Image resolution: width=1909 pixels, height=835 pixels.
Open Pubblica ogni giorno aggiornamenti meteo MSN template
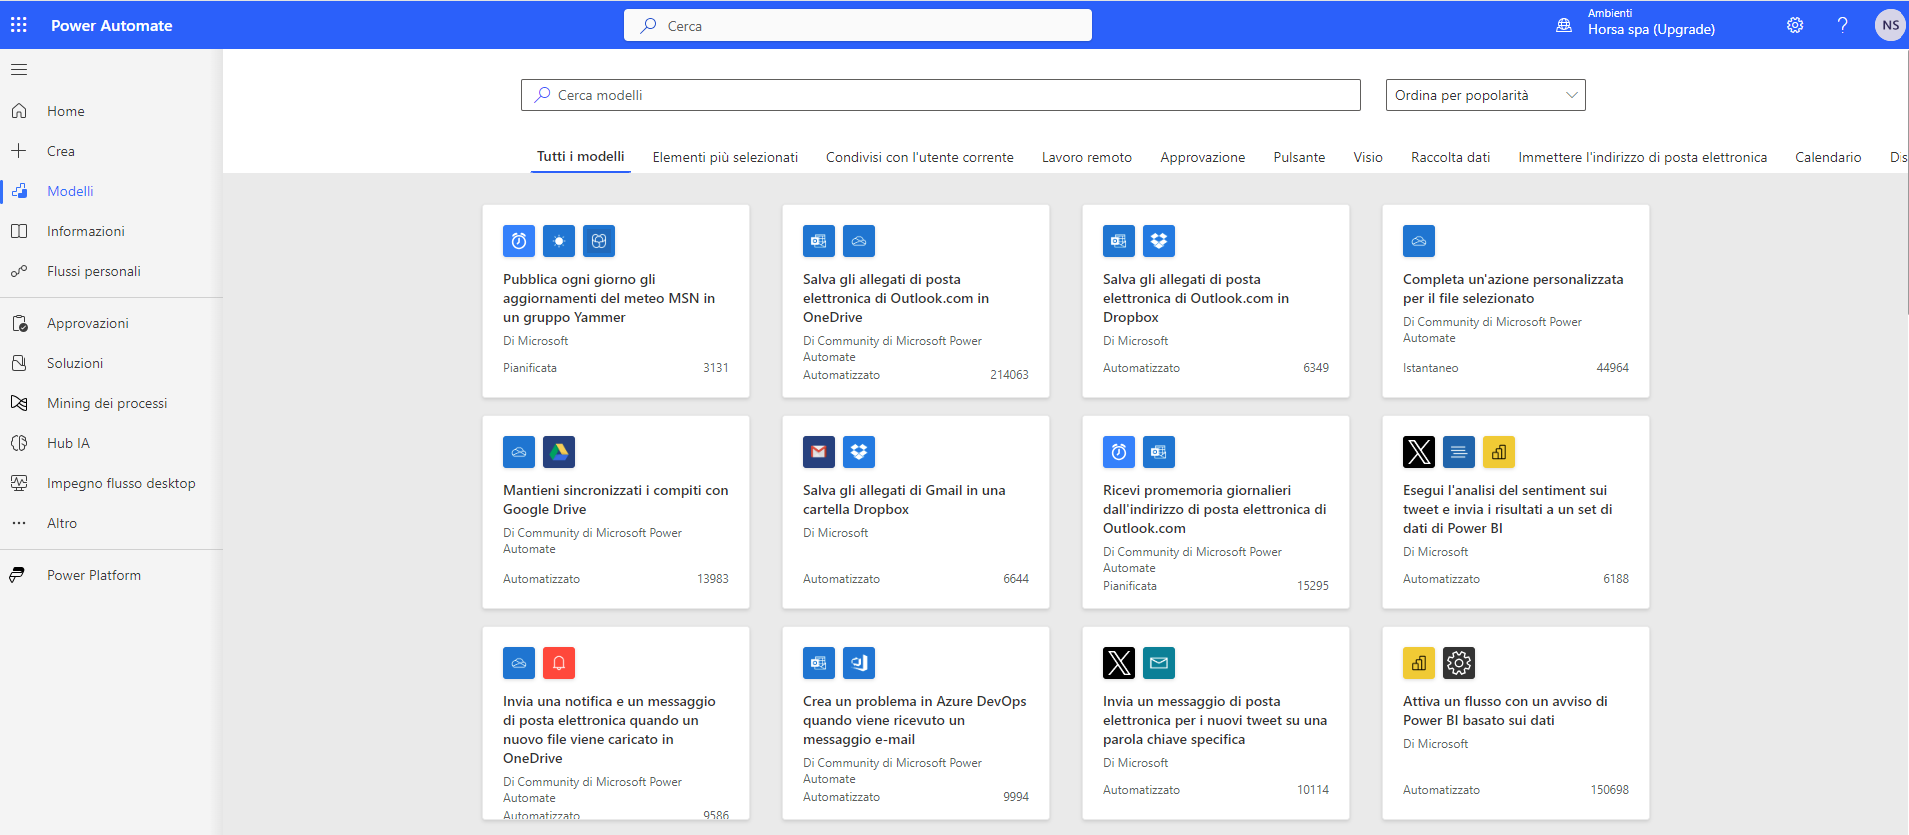pos(616,301)
